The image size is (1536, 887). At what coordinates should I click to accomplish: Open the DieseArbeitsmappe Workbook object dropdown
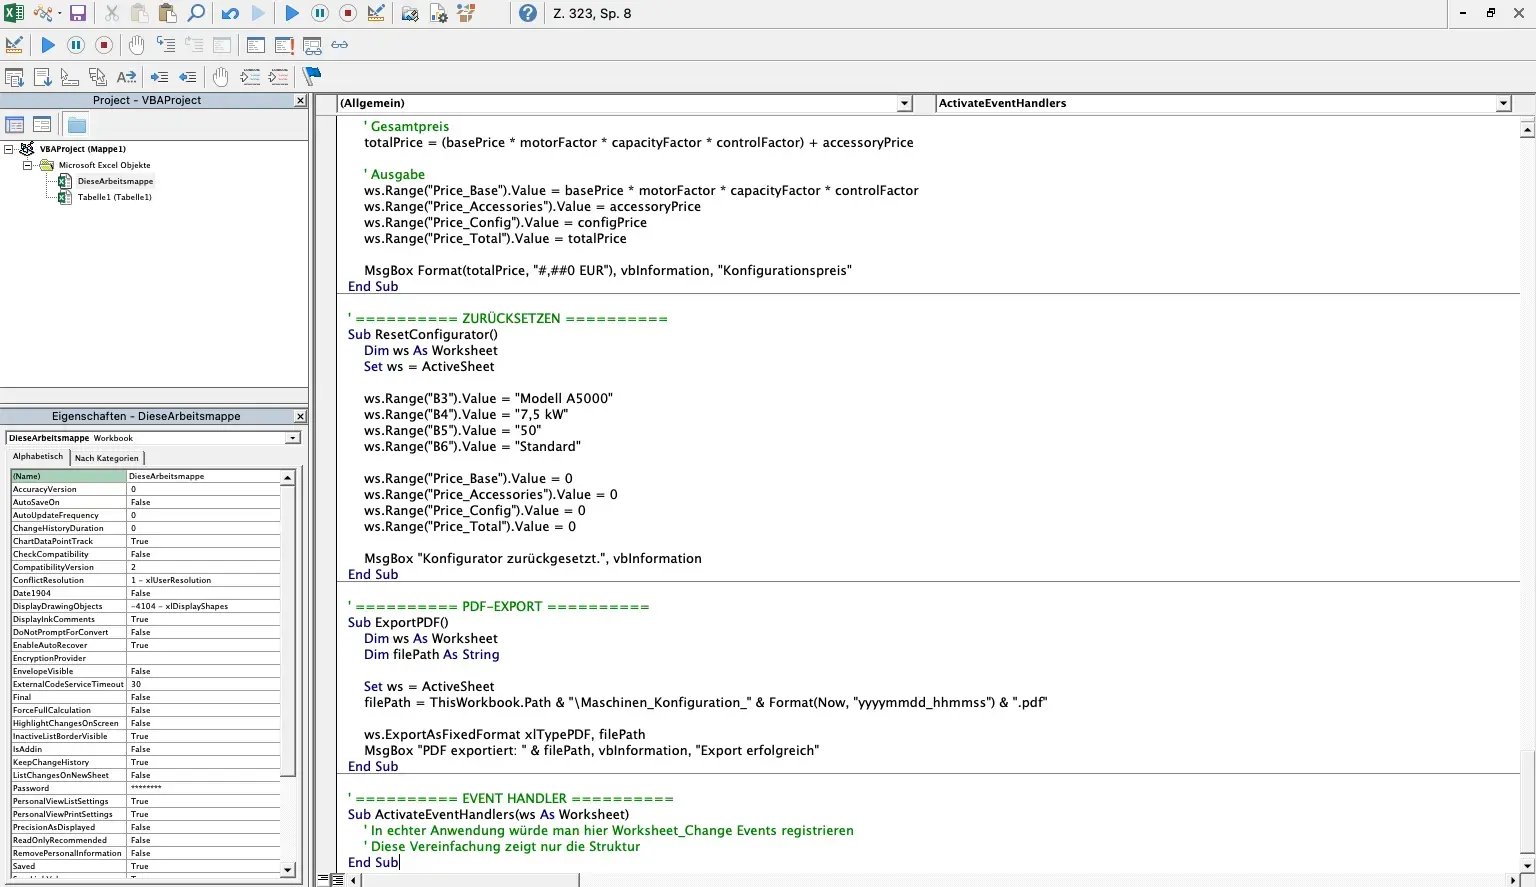point(293,438)
